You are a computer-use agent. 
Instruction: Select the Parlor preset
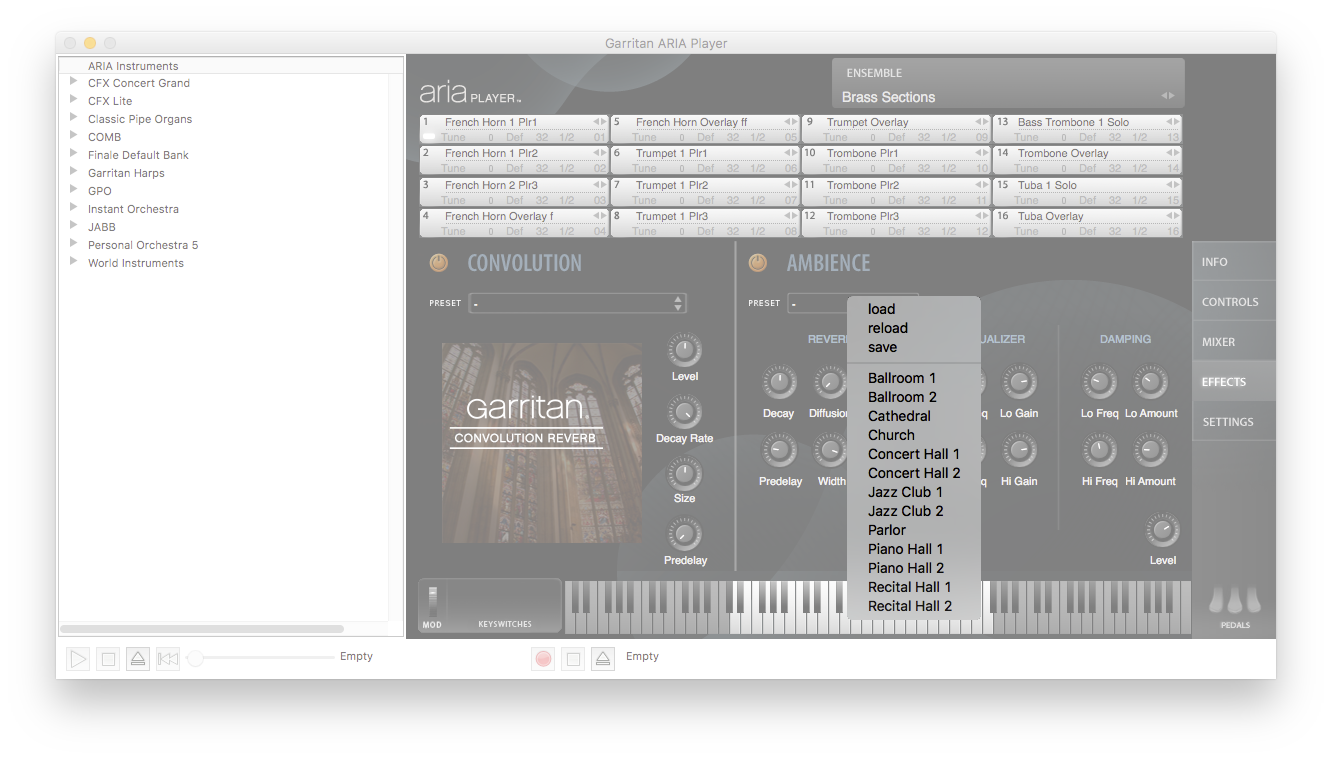tap(913, 530)
